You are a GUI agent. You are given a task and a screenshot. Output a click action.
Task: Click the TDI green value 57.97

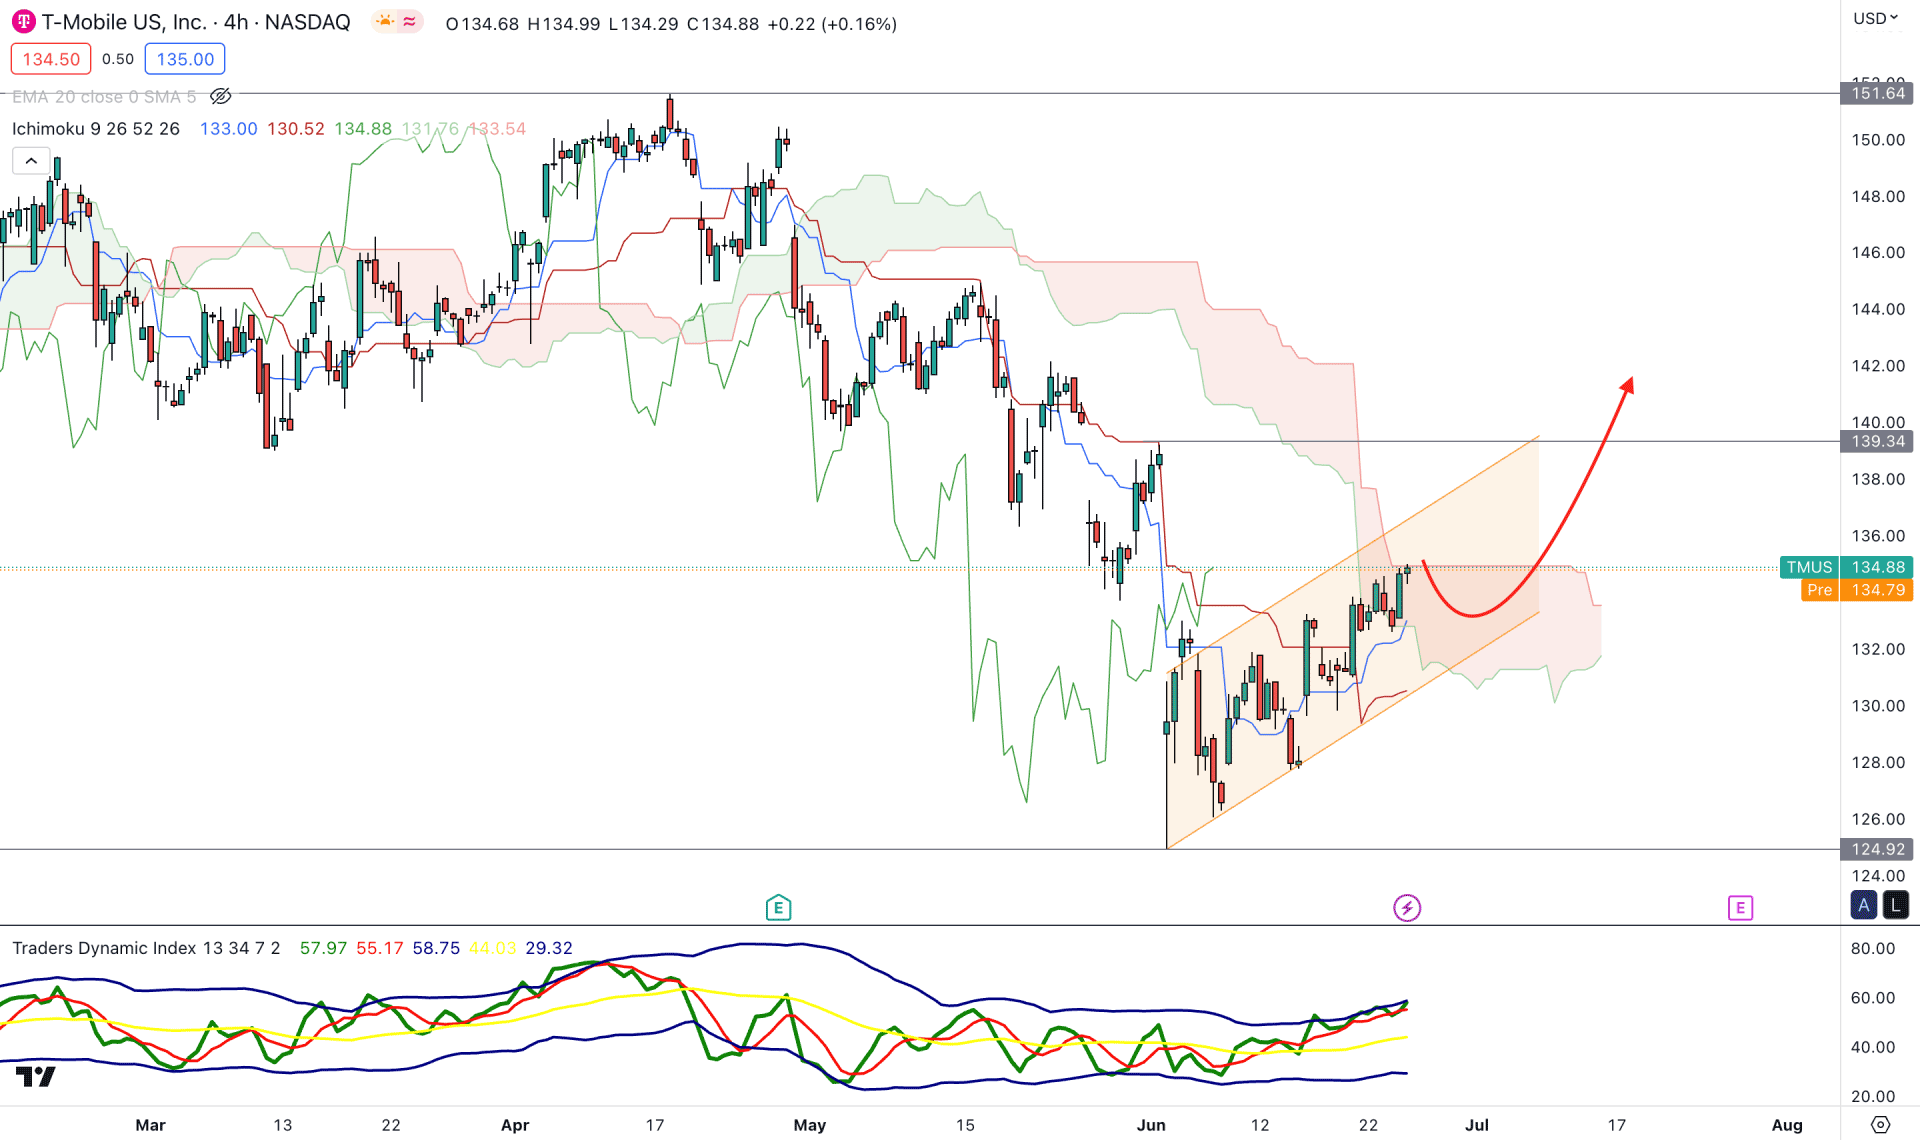323,948
